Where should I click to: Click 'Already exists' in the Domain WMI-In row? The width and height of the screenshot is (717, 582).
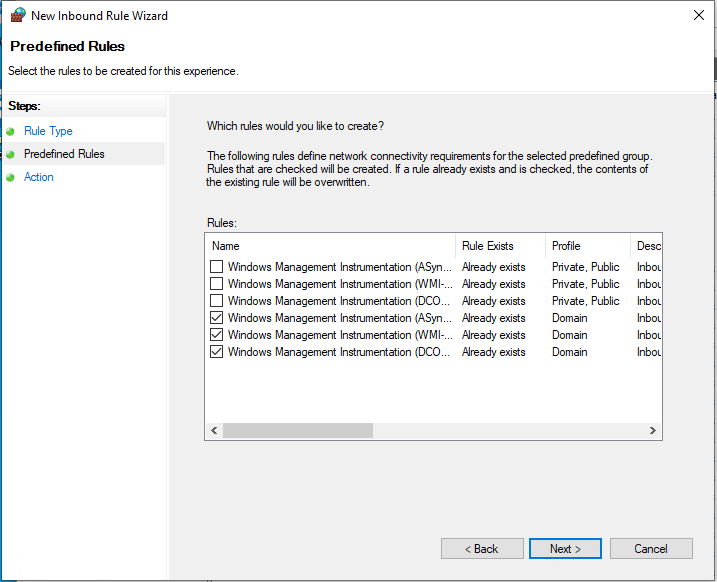coord(493,335)
